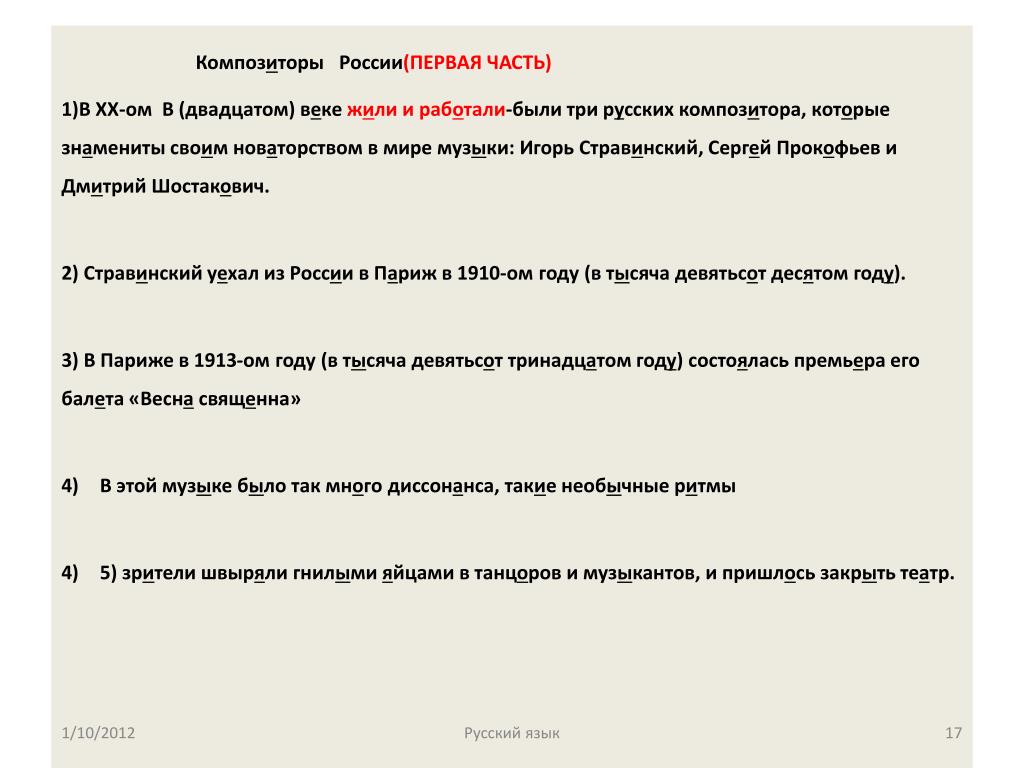Click the name 'Игорь Стравинский'
Image resolution: width=1024 pixels, height=768 pixels.
(611, 148)
